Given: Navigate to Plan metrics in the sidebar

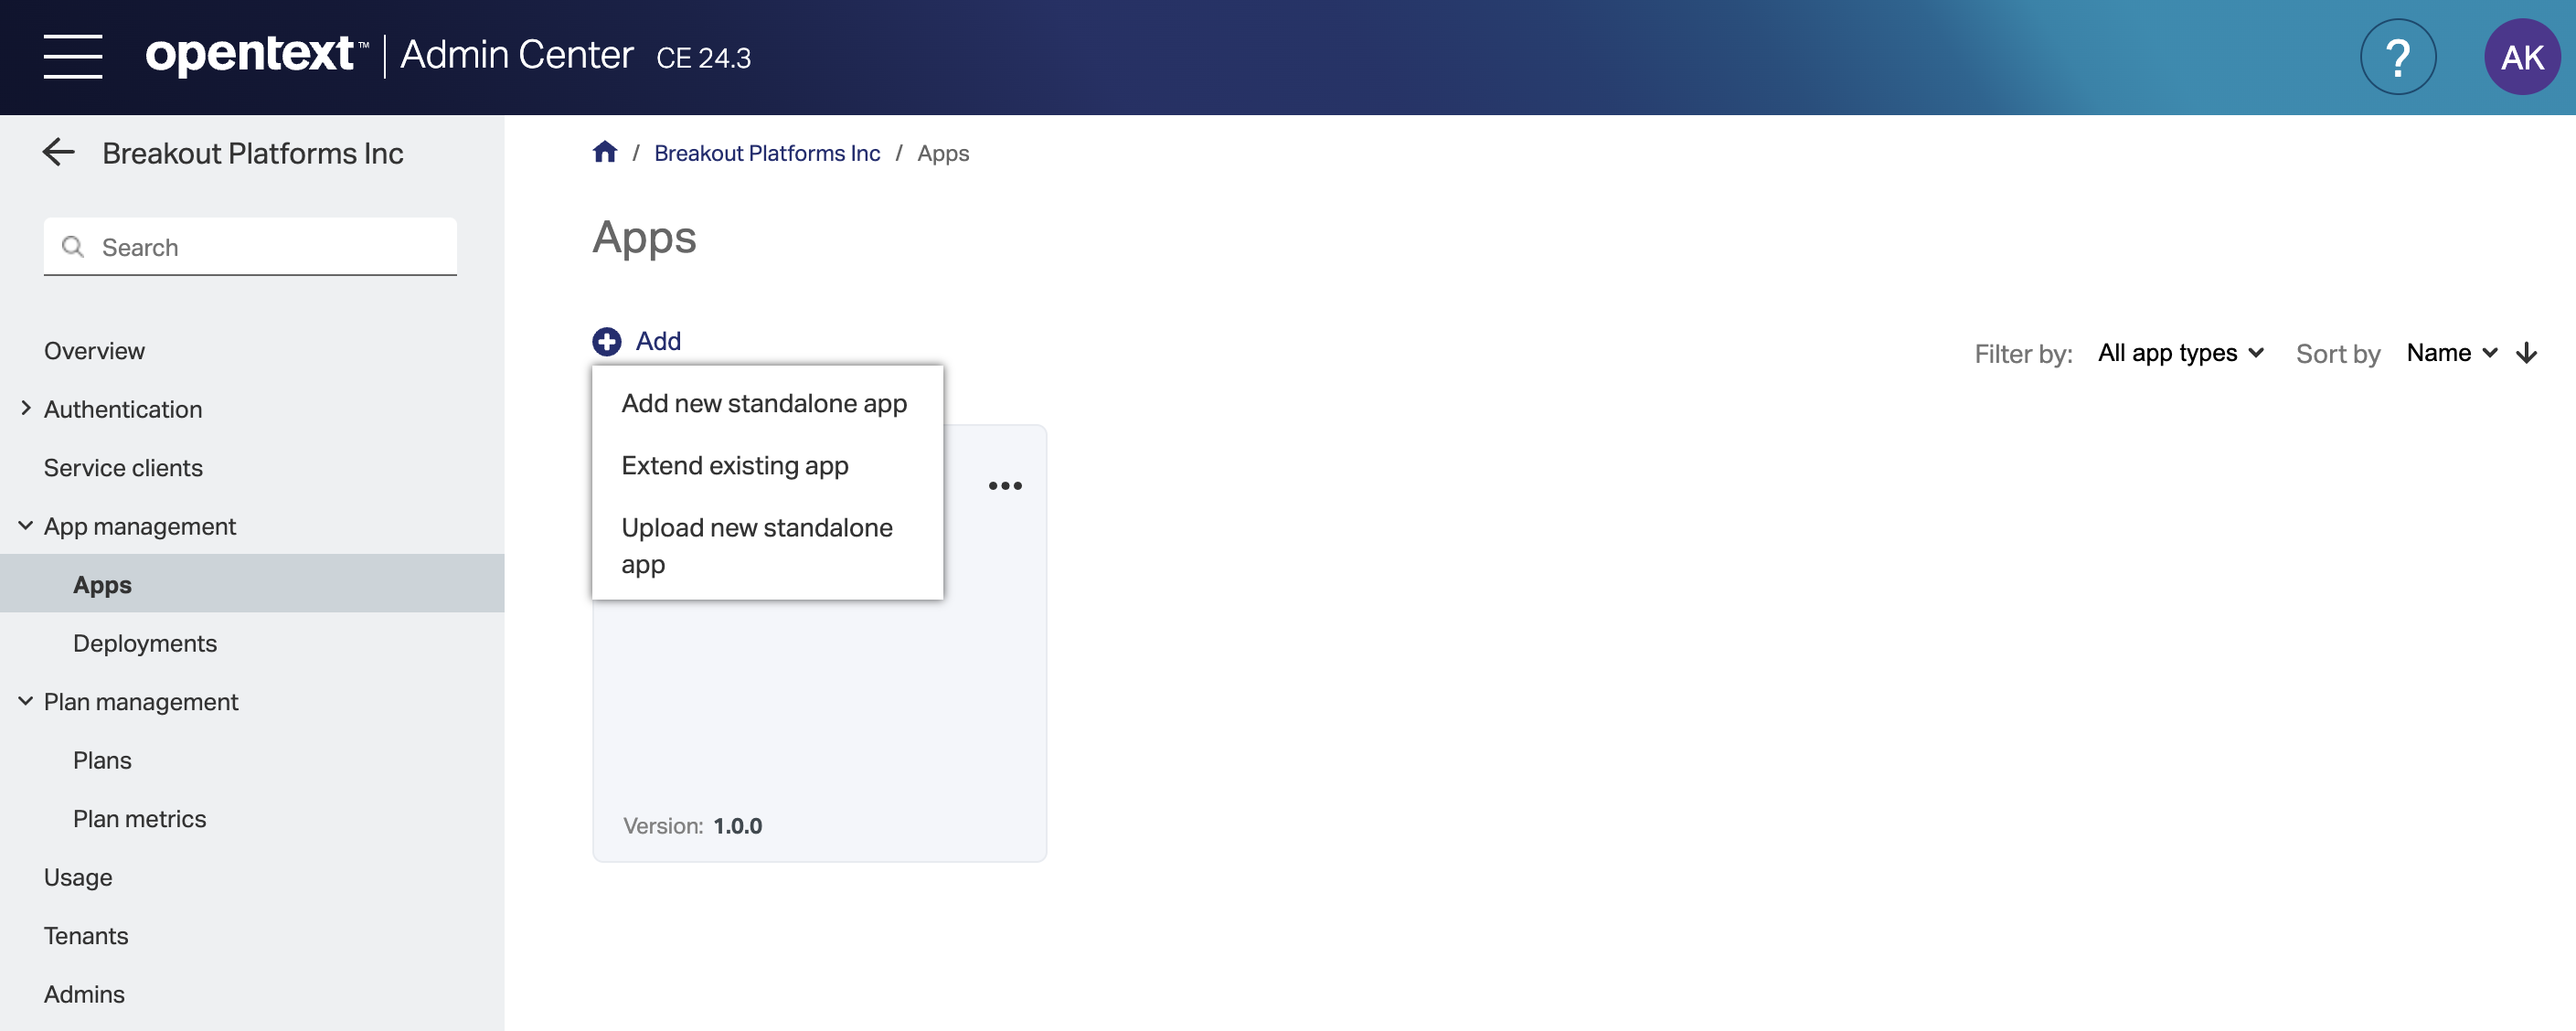Looking at the screenshot, I should tap(139, 818).
